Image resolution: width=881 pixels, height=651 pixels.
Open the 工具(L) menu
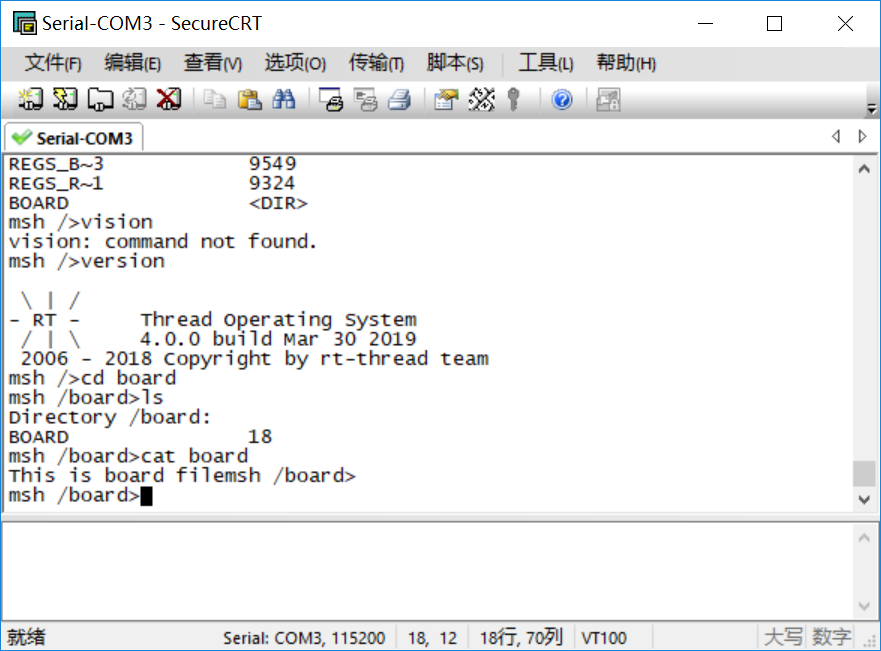pos(546,63)
